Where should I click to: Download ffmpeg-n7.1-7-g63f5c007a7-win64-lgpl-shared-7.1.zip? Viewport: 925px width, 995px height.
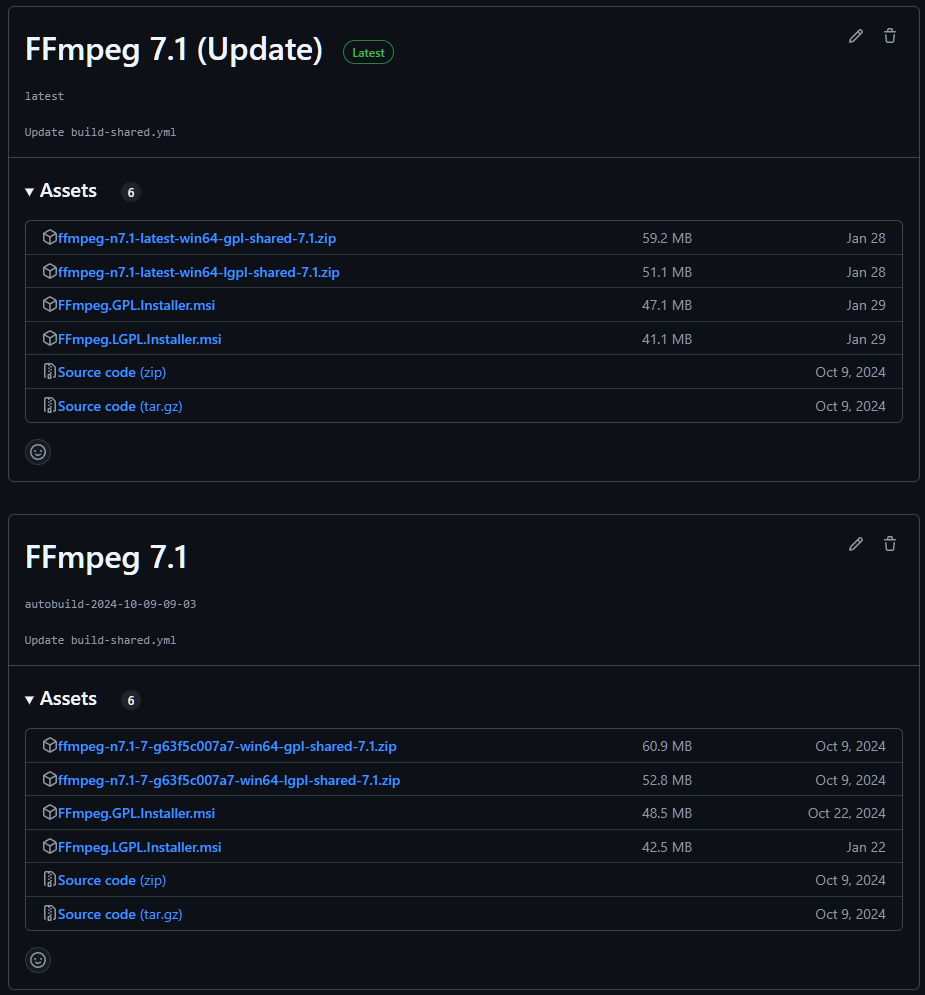[229, 780]
